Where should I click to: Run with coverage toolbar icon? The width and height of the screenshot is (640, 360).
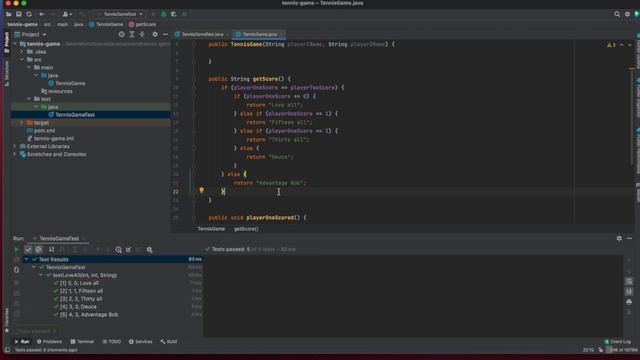tap(174, 14)
